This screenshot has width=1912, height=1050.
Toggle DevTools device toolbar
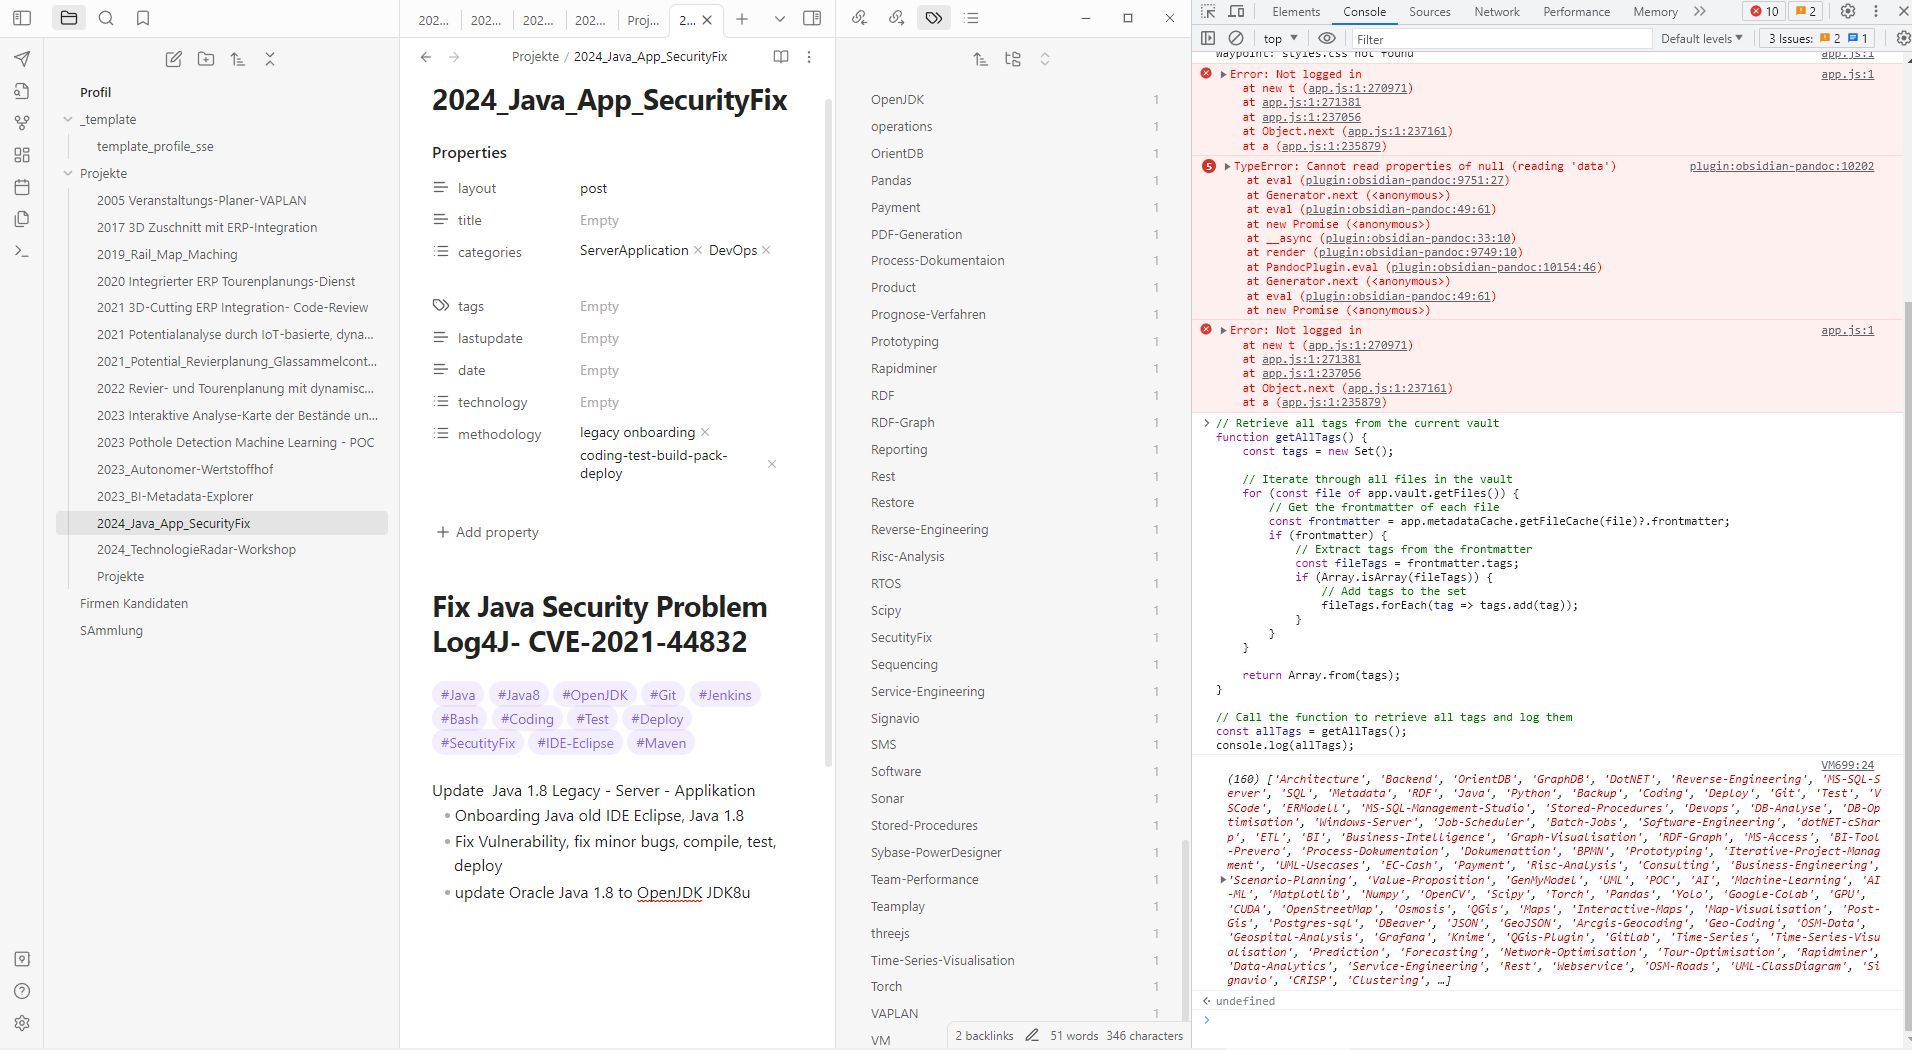(x=1236, y=11)
